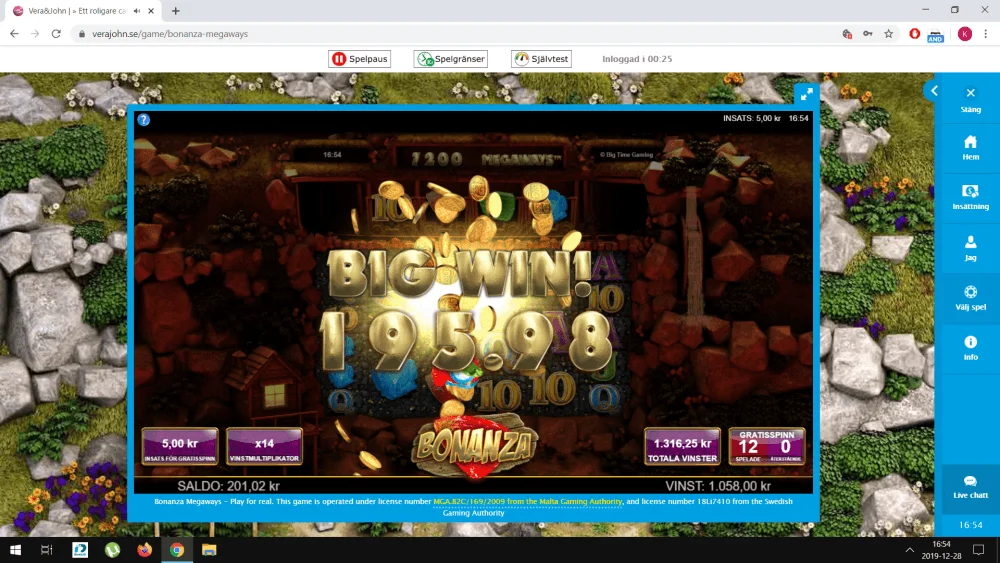
Task: Open the game help question mark
Action: (143, 120)
